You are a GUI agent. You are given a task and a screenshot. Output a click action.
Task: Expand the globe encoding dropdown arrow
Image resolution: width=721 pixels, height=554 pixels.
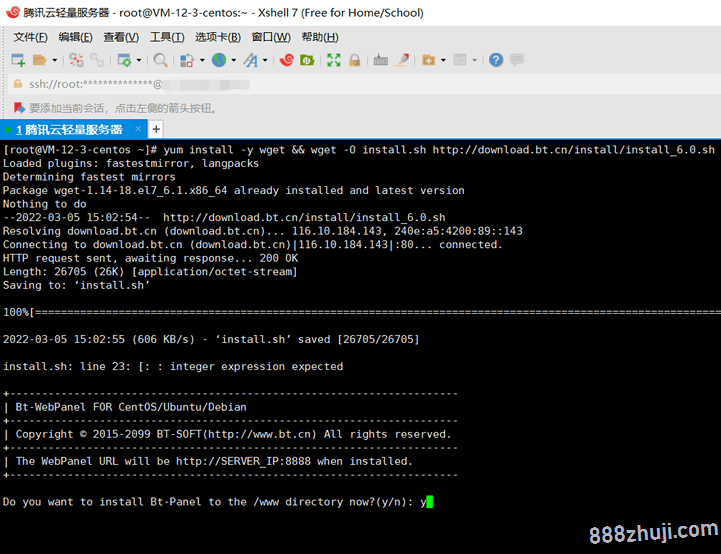click(x=234, y=60)
